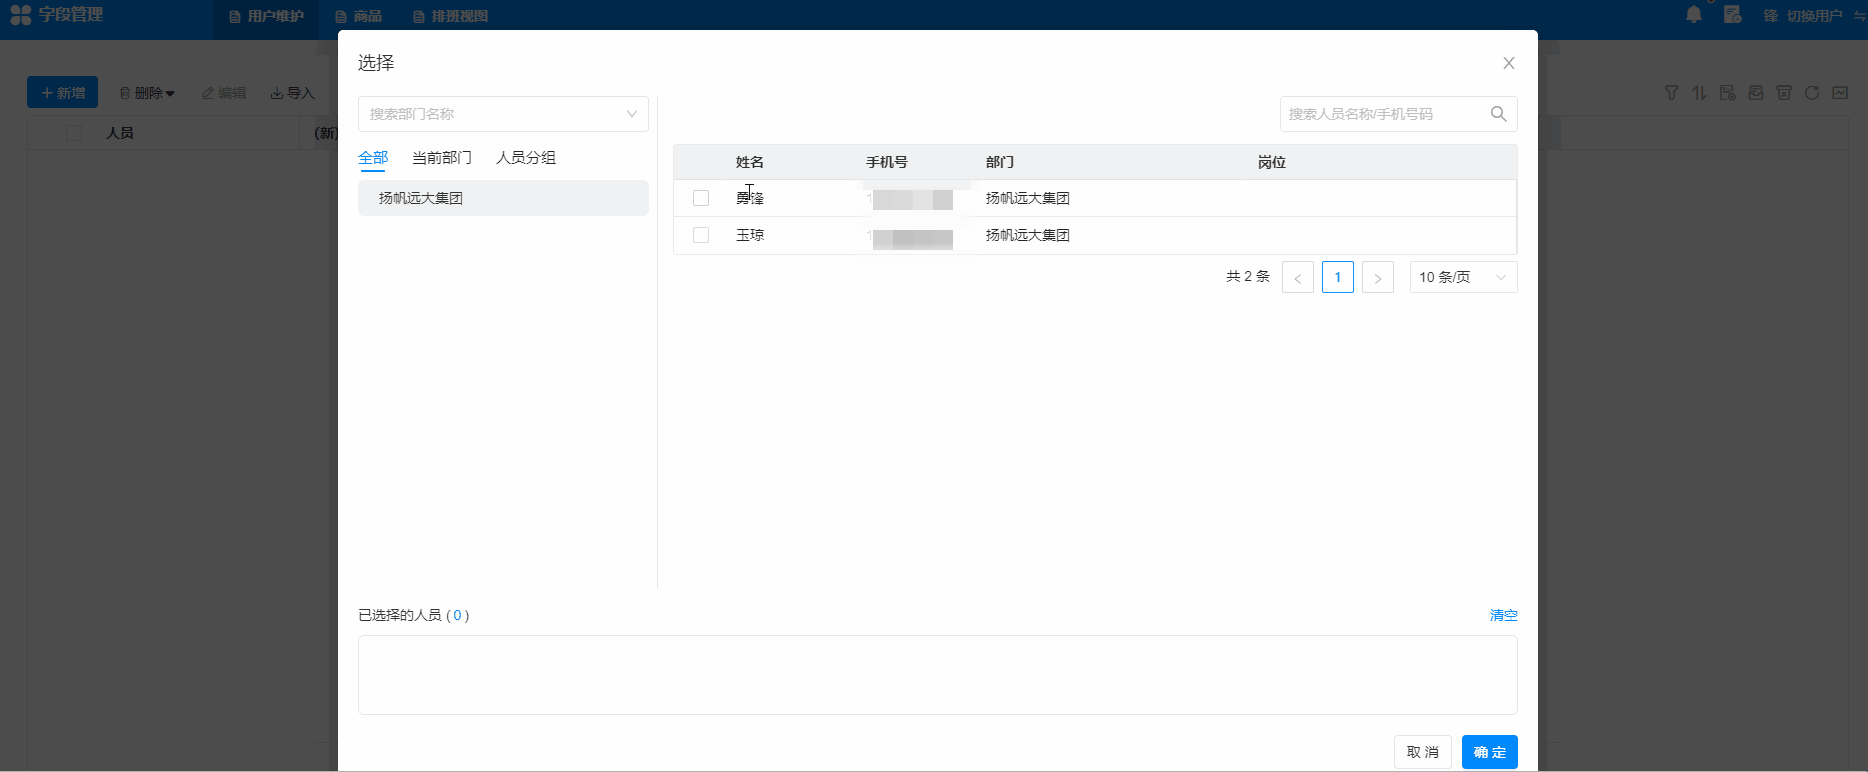The image size is (1868, 772).
Task: Go to previous page arrow
Action: click(1298, 277)
